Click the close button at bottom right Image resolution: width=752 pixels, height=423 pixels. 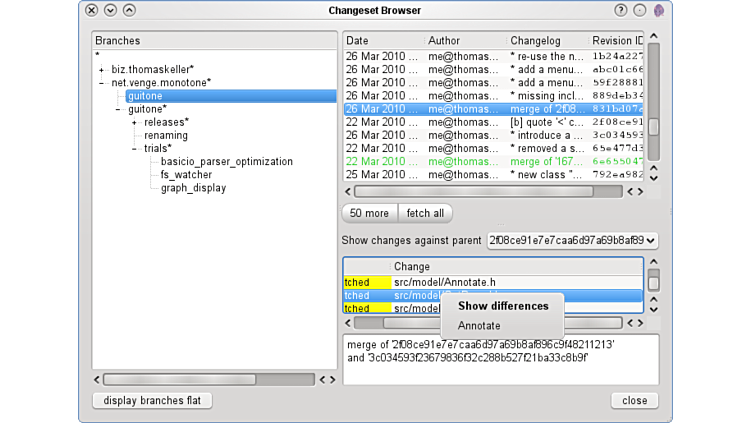click(x=634, y=400)
